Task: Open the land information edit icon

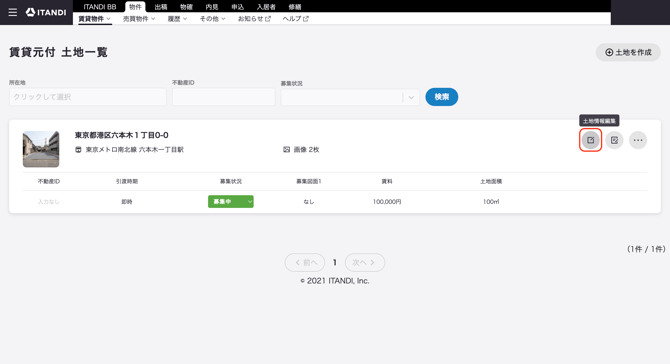Action: click(x=591, y=140)
